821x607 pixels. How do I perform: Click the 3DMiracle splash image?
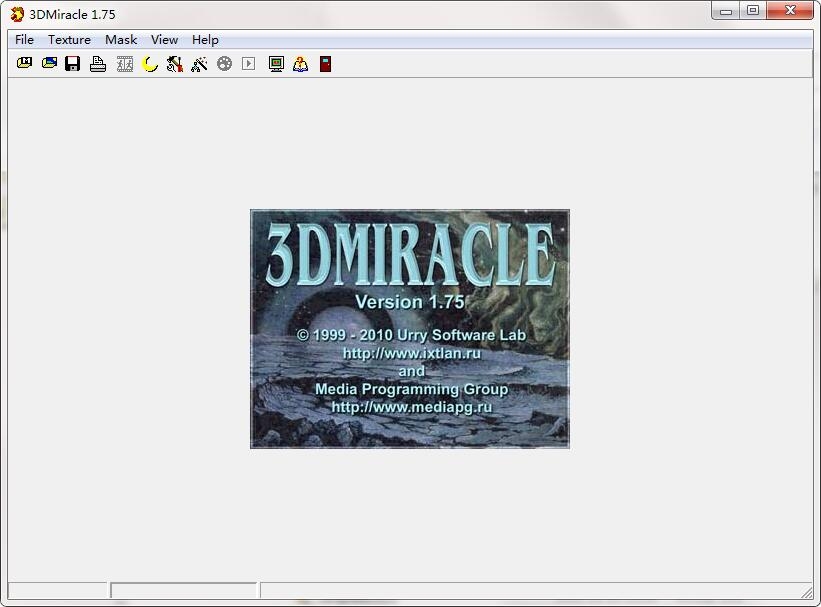tap(409, 328)
